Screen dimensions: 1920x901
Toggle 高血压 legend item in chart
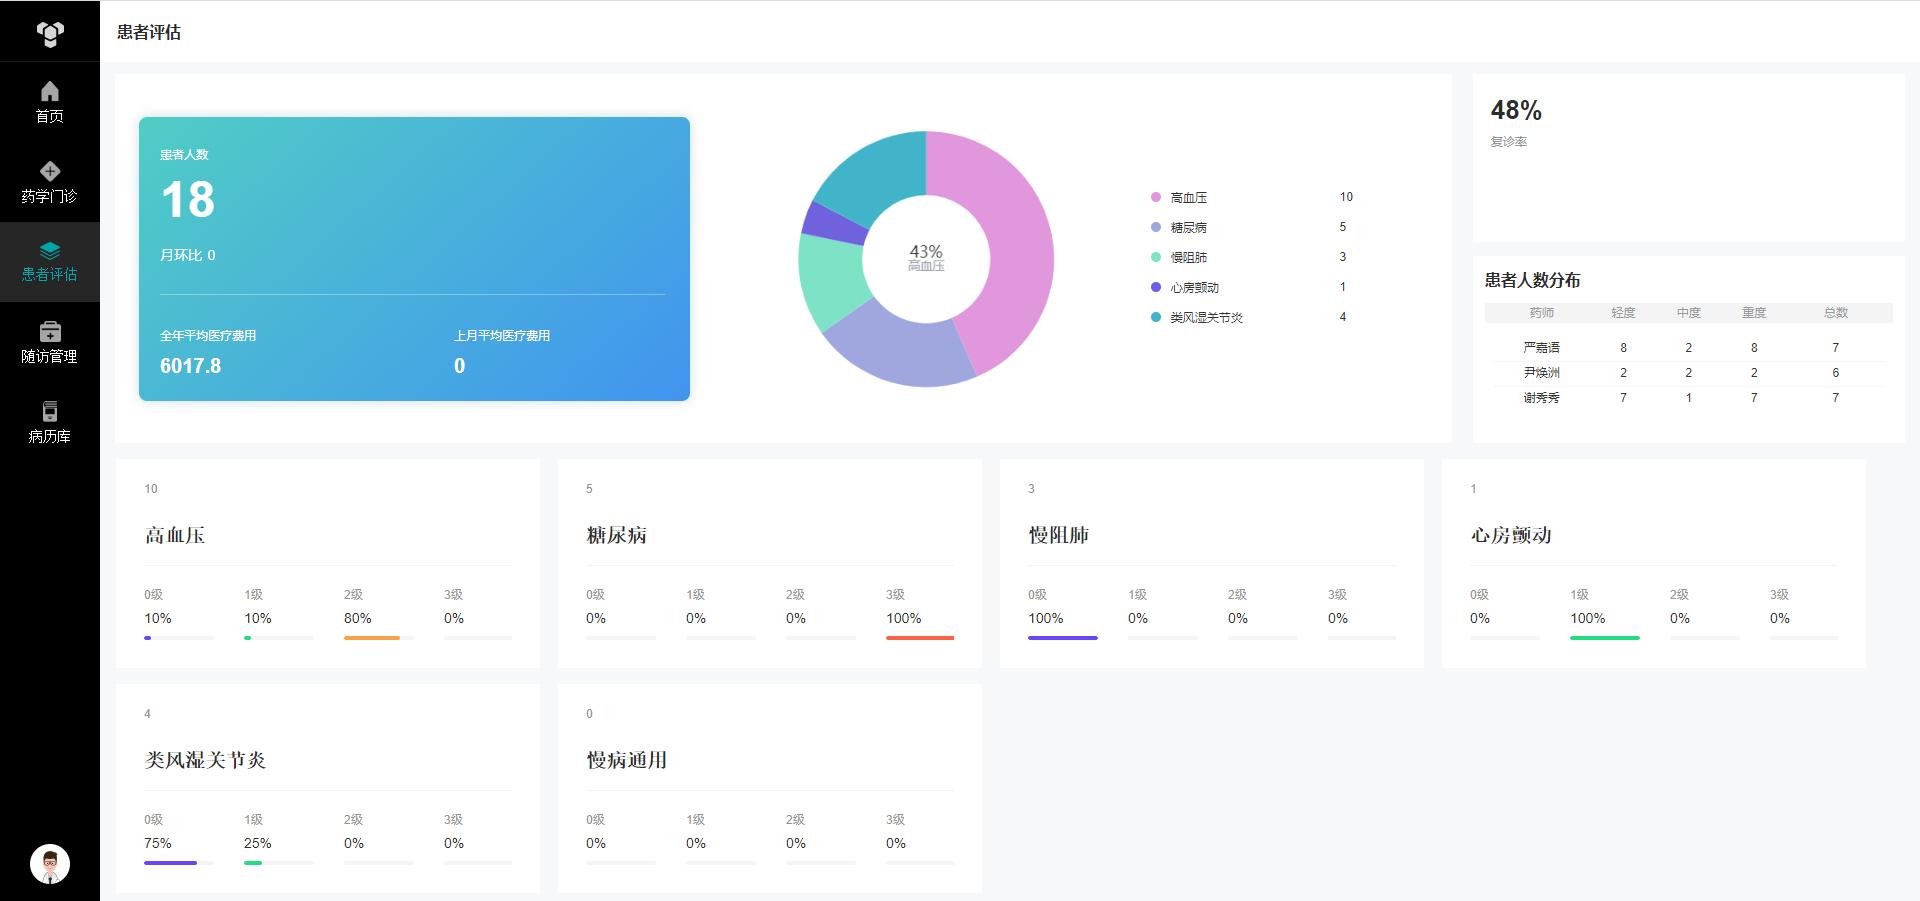1188,198
